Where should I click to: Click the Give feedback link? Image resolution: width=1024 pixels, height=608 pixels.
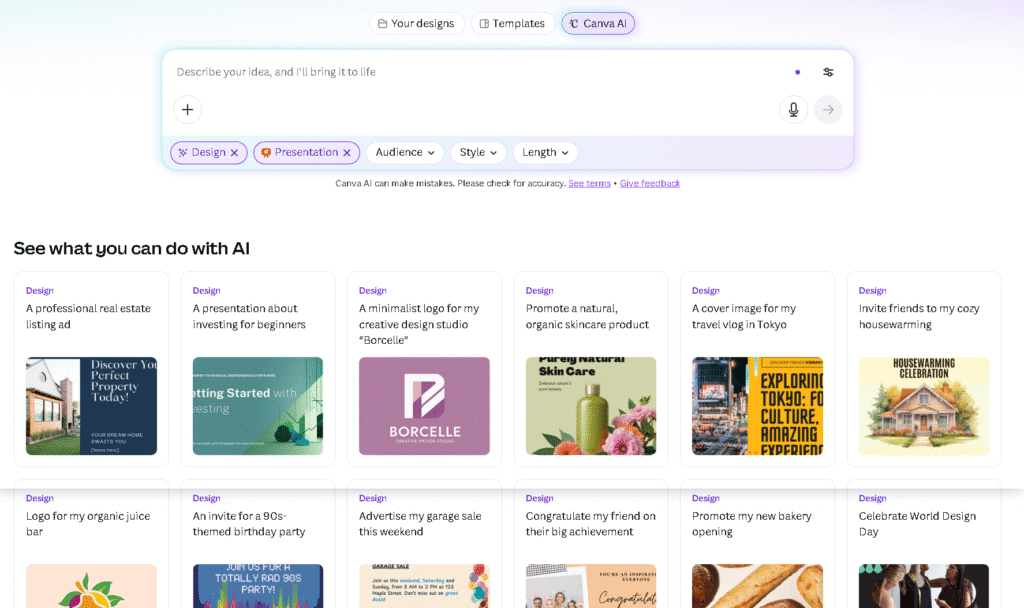650,184
